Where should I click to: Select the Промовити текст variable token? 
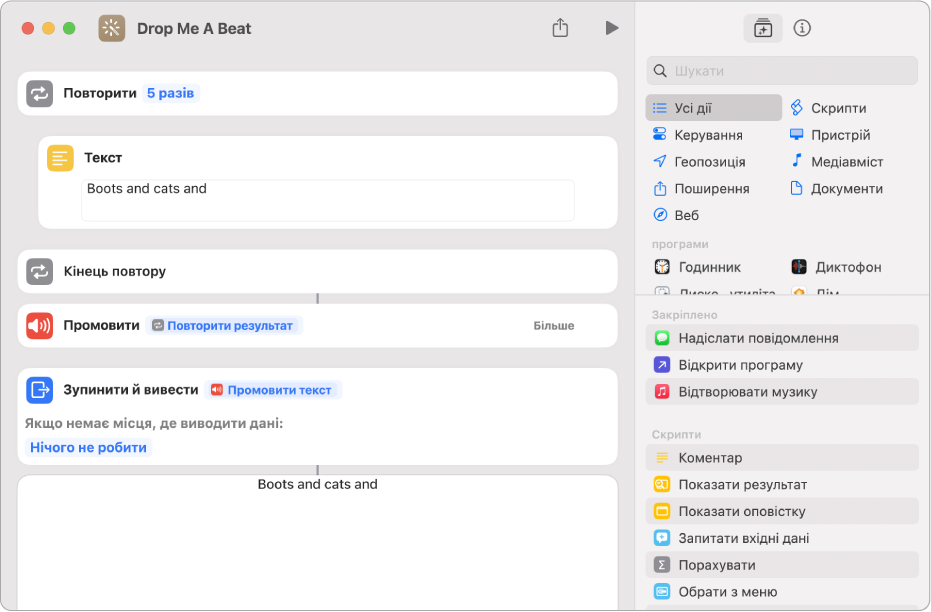(x=273, y=390)
